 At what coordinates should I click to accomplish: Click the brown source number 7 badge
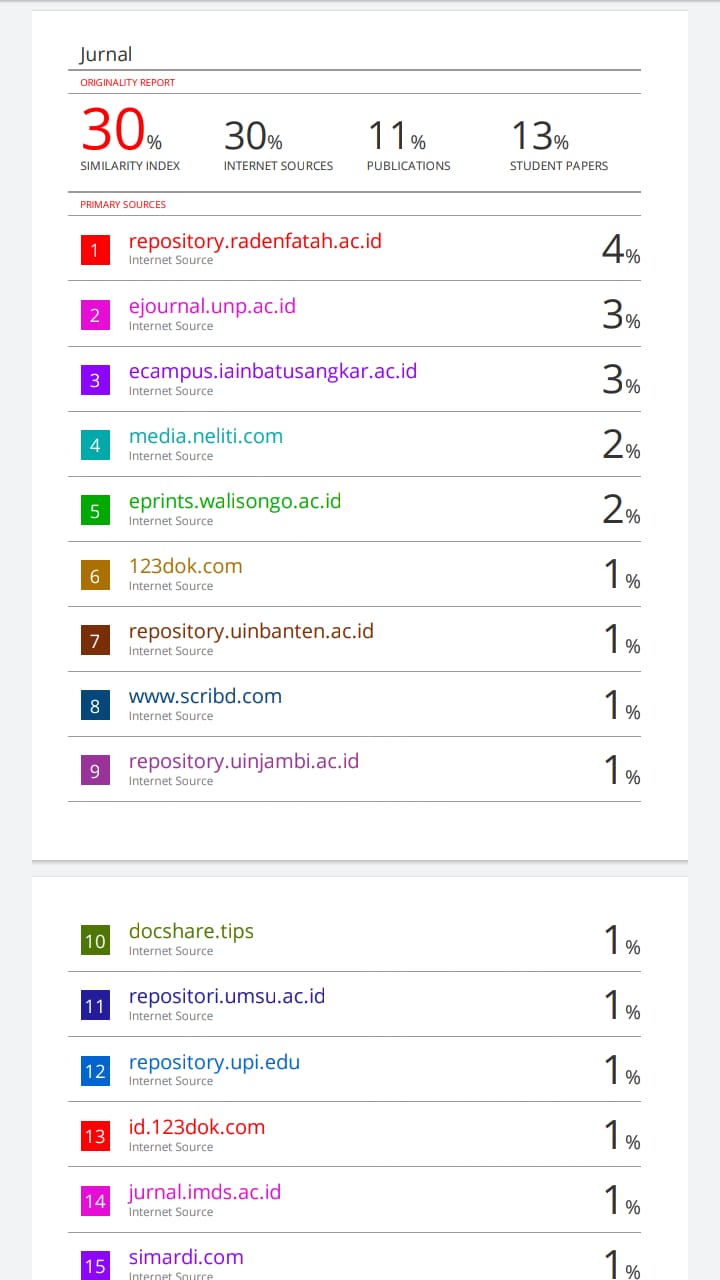(x=95, y=641)
